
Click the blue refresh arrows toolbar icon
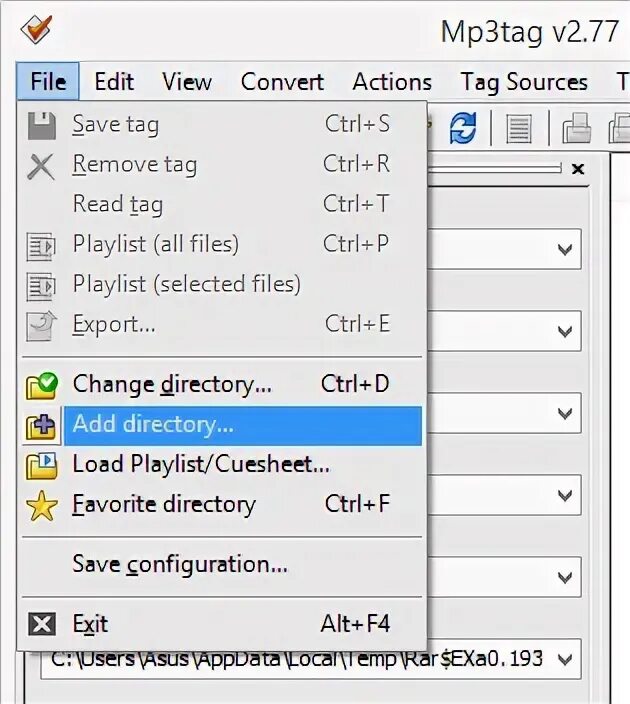[x=462, y=127]
